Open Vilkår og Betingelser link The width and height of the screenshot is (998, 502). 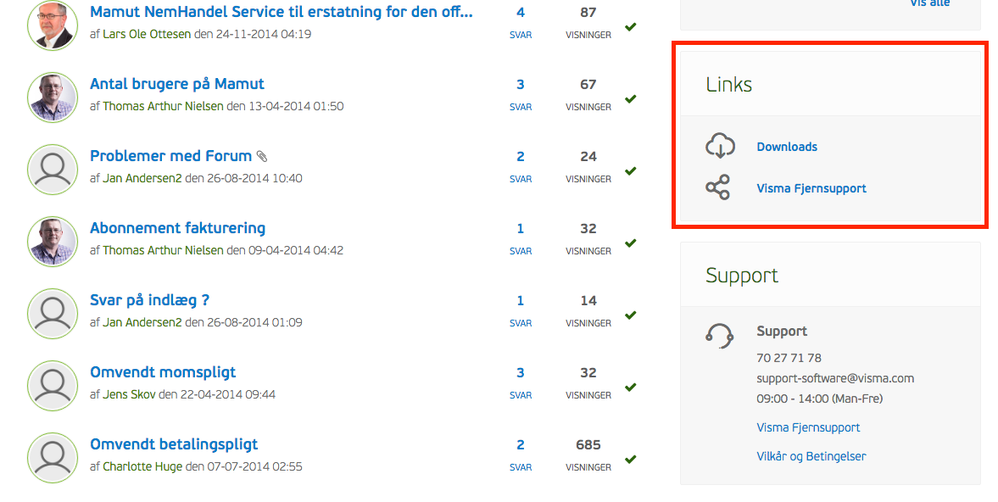point(811,456)
